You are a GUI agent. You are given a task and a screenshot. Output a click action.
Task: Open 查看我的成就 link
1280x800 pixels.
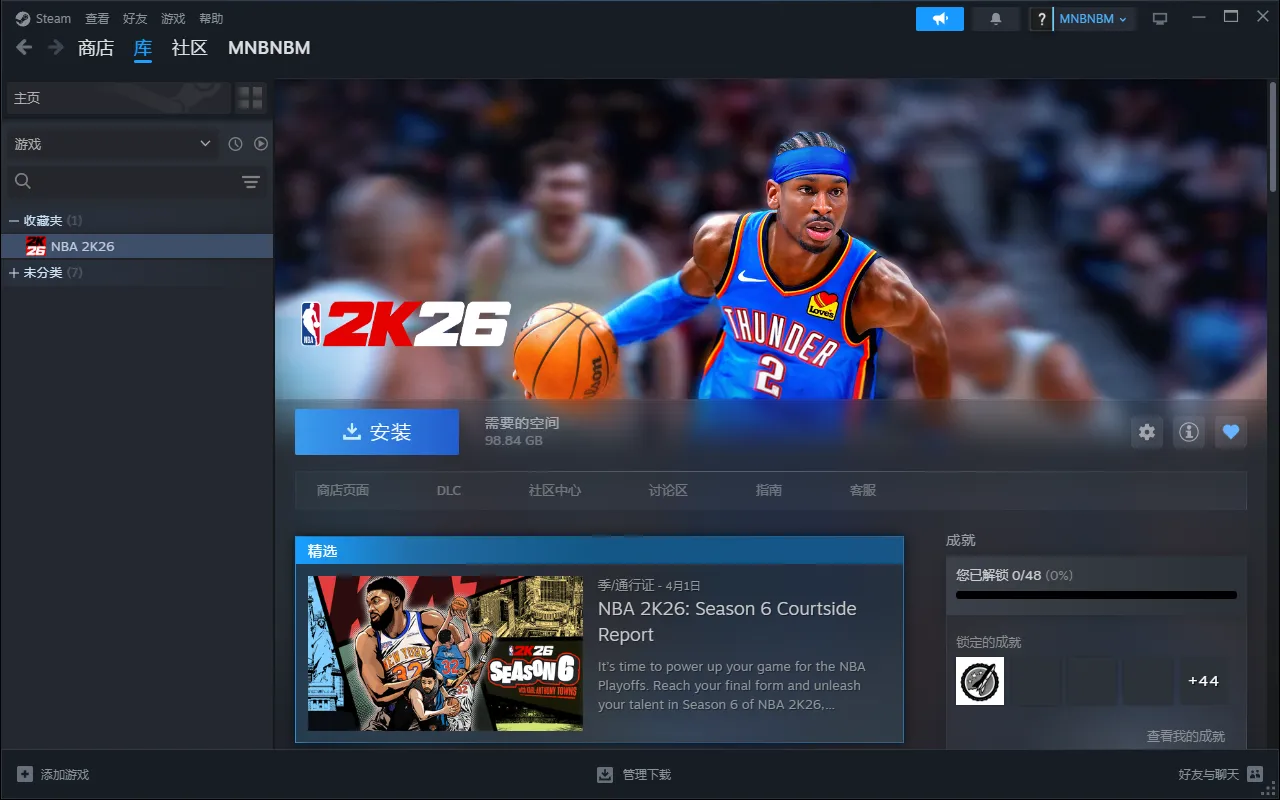1185,736
